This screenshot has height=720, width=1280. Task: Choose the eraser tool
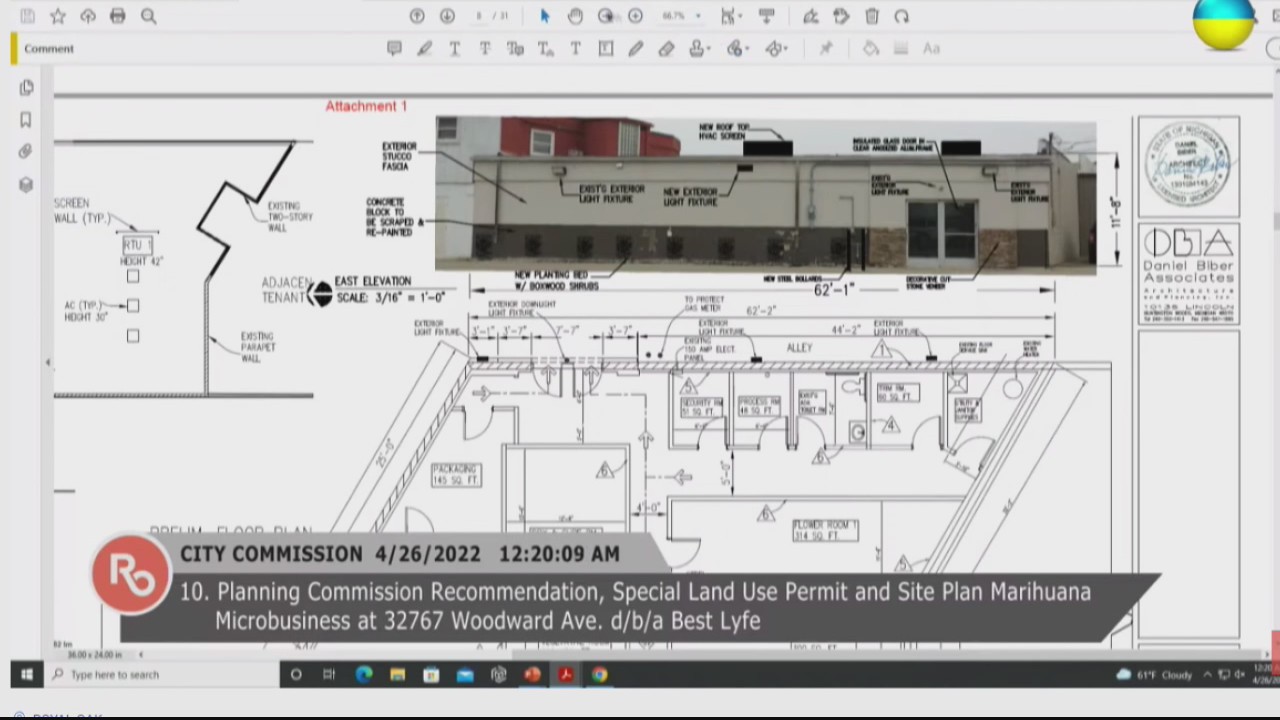[666, 48]
